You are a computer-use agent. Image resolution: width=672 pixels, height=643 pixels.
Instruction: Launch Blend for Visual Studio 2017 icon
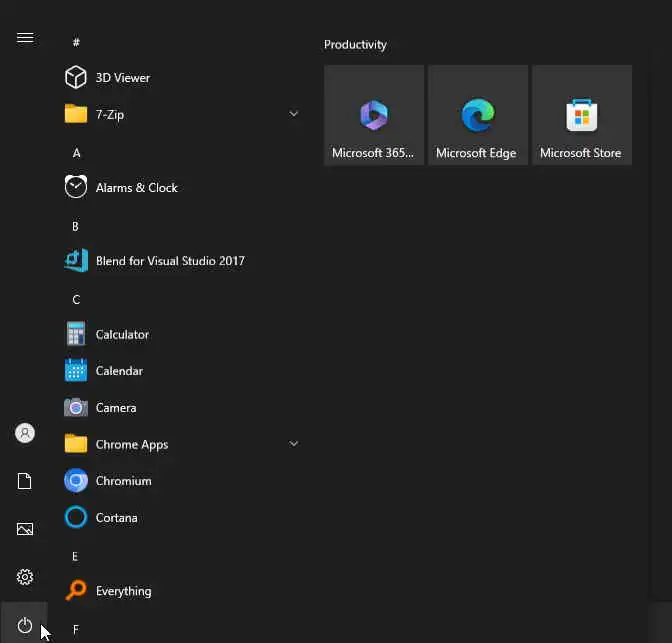[76, 261]
